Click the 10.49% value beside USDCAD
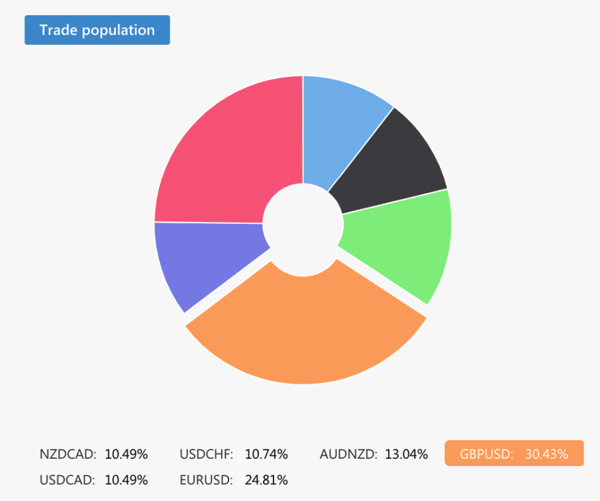 point(126,478)
